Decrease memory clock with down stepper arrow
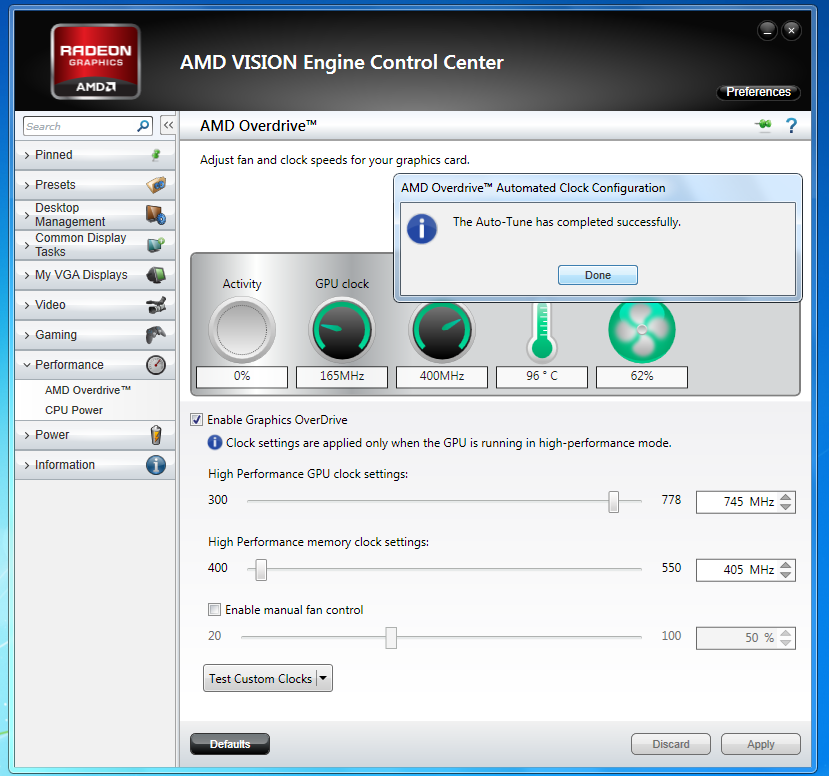The width and height of the screenshot is (829, 776). pyautogui.click(x=786, y=575)
